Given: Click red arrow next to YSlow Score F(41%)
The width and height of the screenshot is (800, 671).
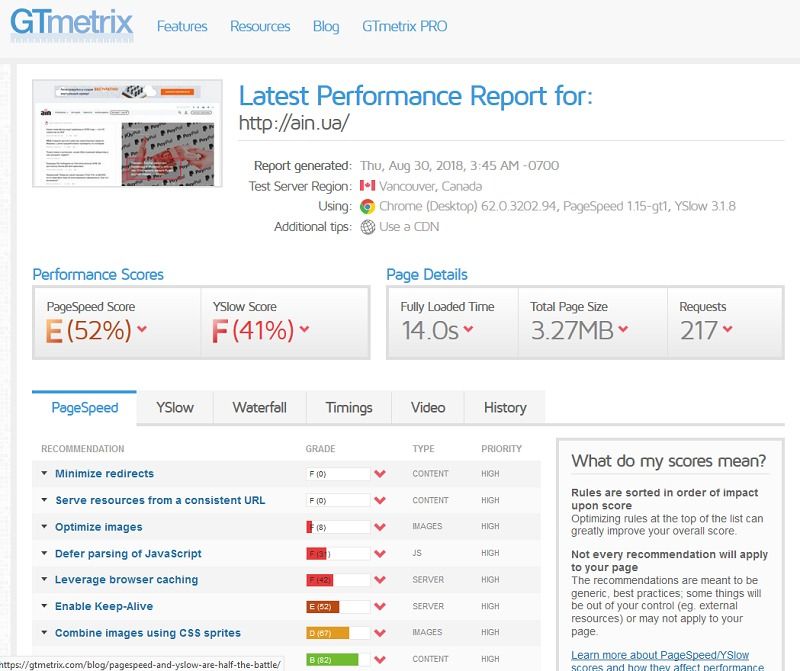Looking at the screenshot, I should [304, 330].
